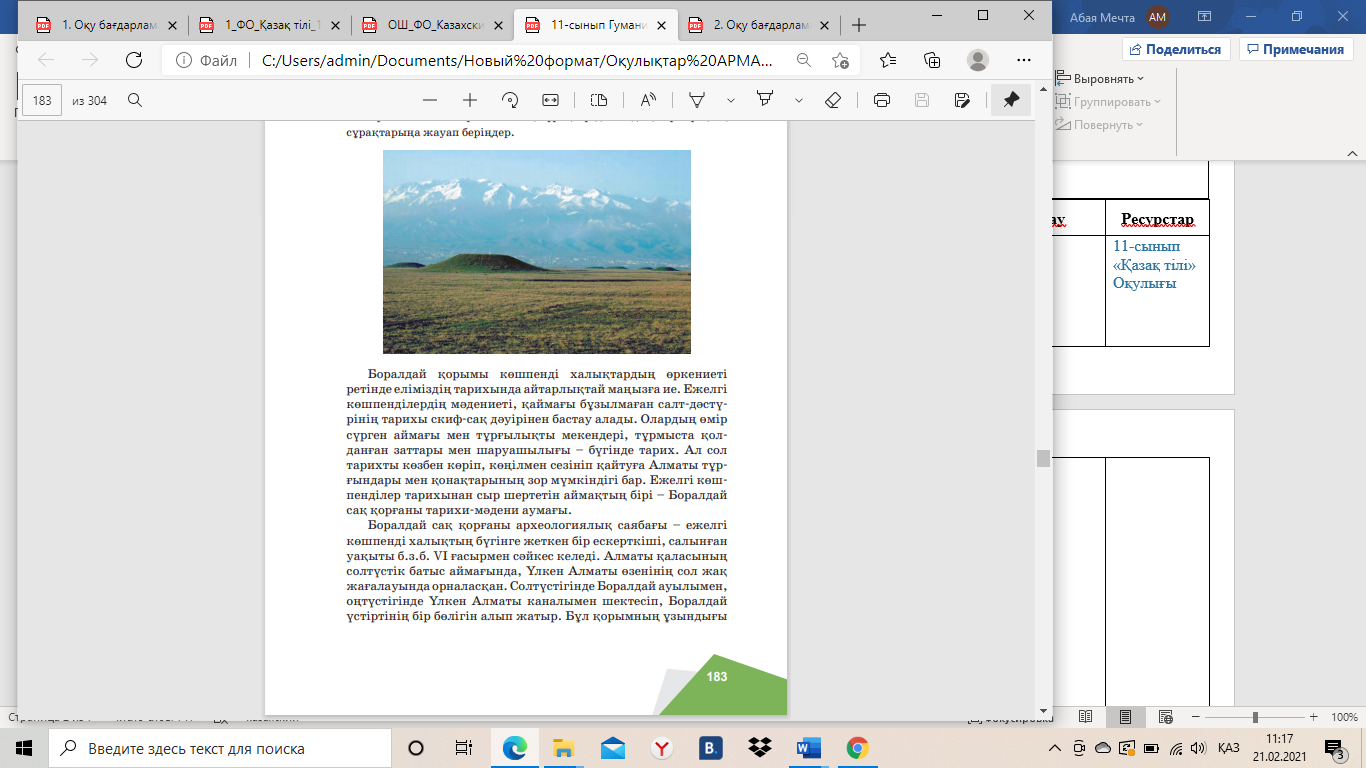Search within the PDF document

coord(135,100)
